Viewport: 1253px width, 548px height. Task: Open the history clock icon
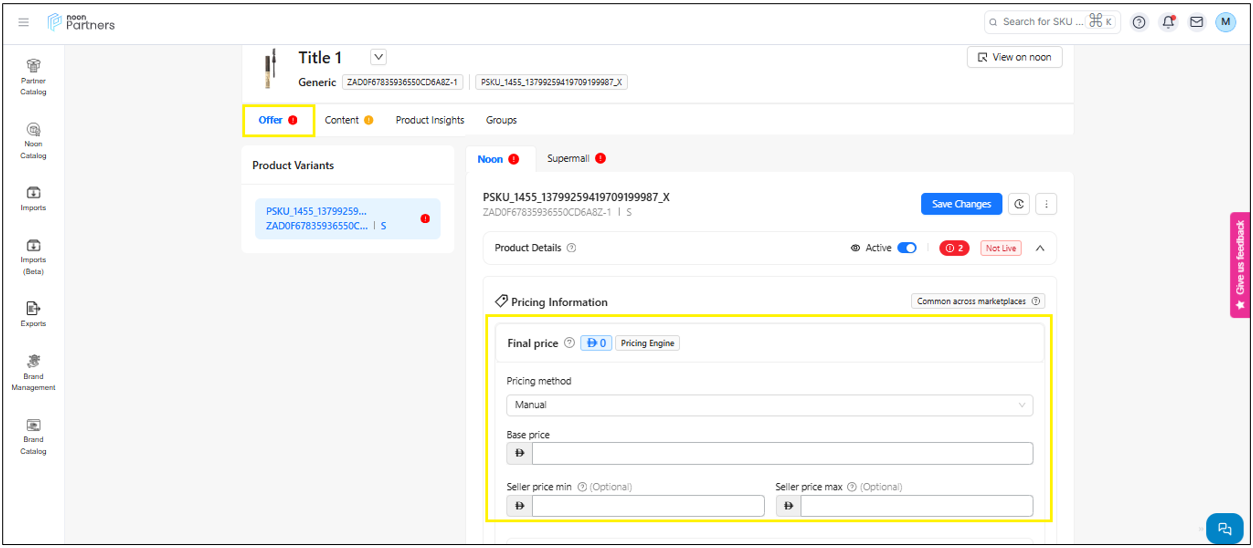pyautogui.click(x=1018, y=204)
